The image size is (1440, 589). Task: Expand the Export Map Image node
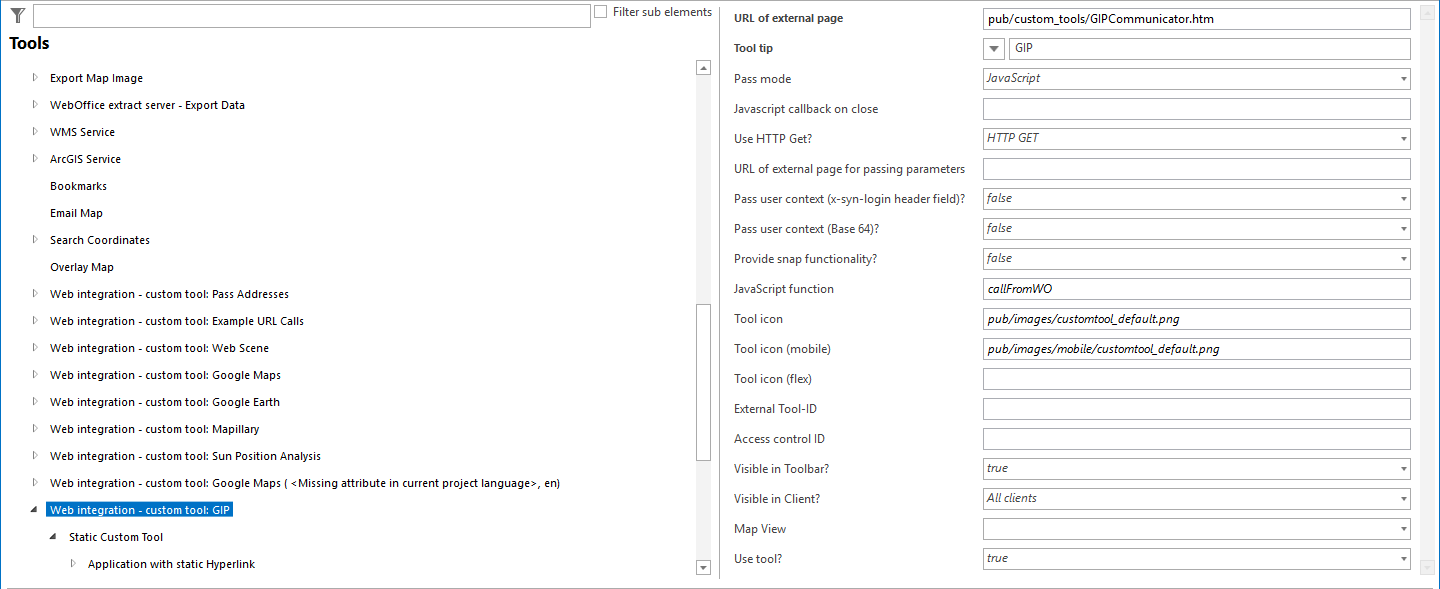(x=34, y=77)
